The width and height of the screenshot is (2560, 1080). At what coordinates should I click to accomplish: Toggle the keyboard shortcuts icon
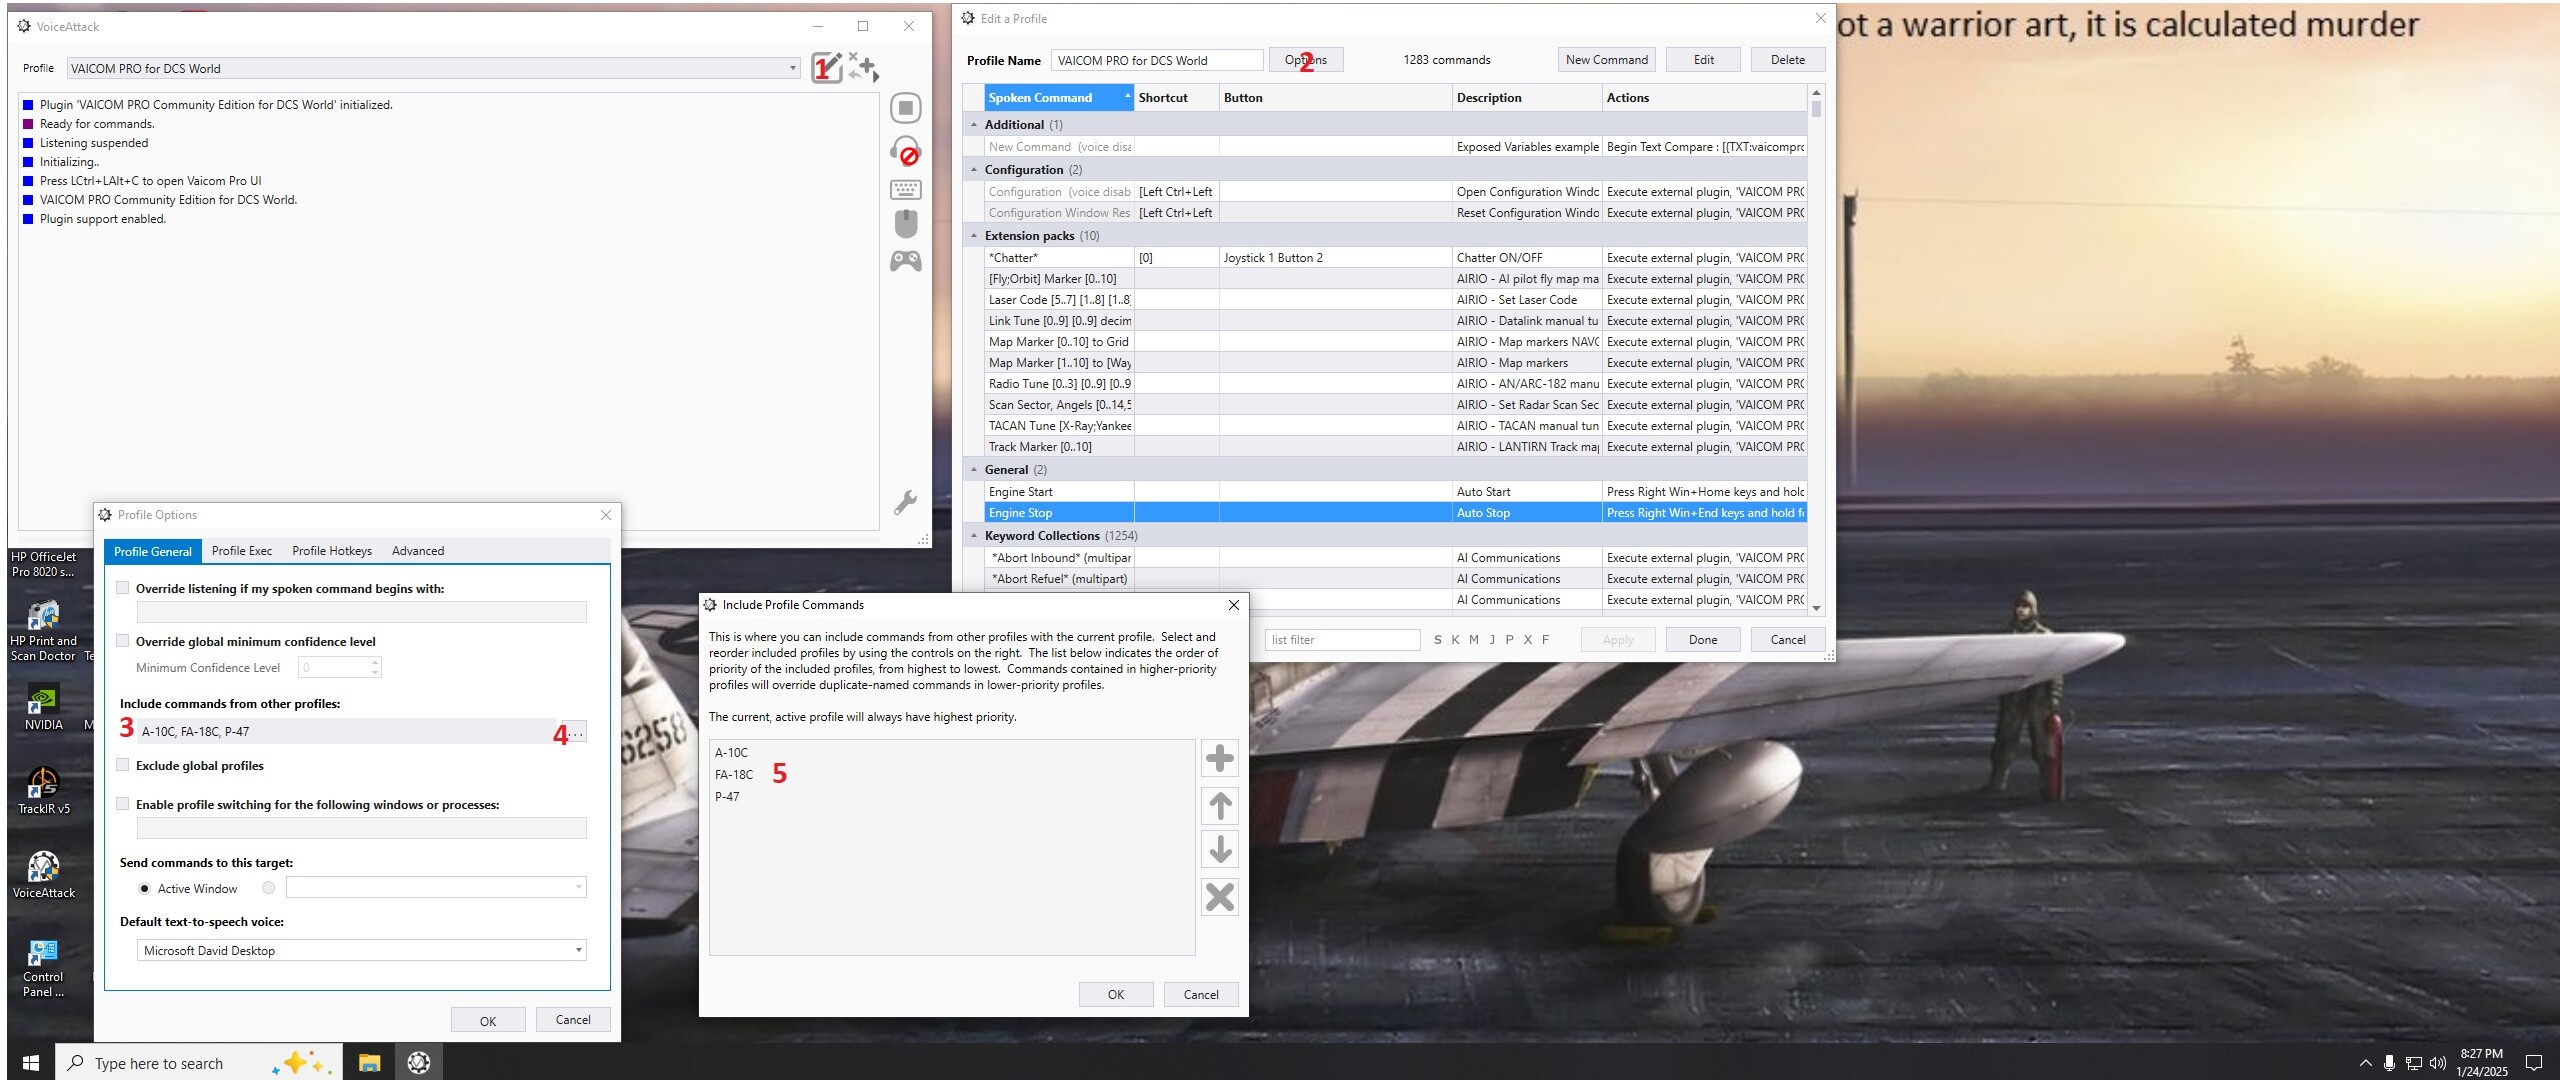coord(906,189)
